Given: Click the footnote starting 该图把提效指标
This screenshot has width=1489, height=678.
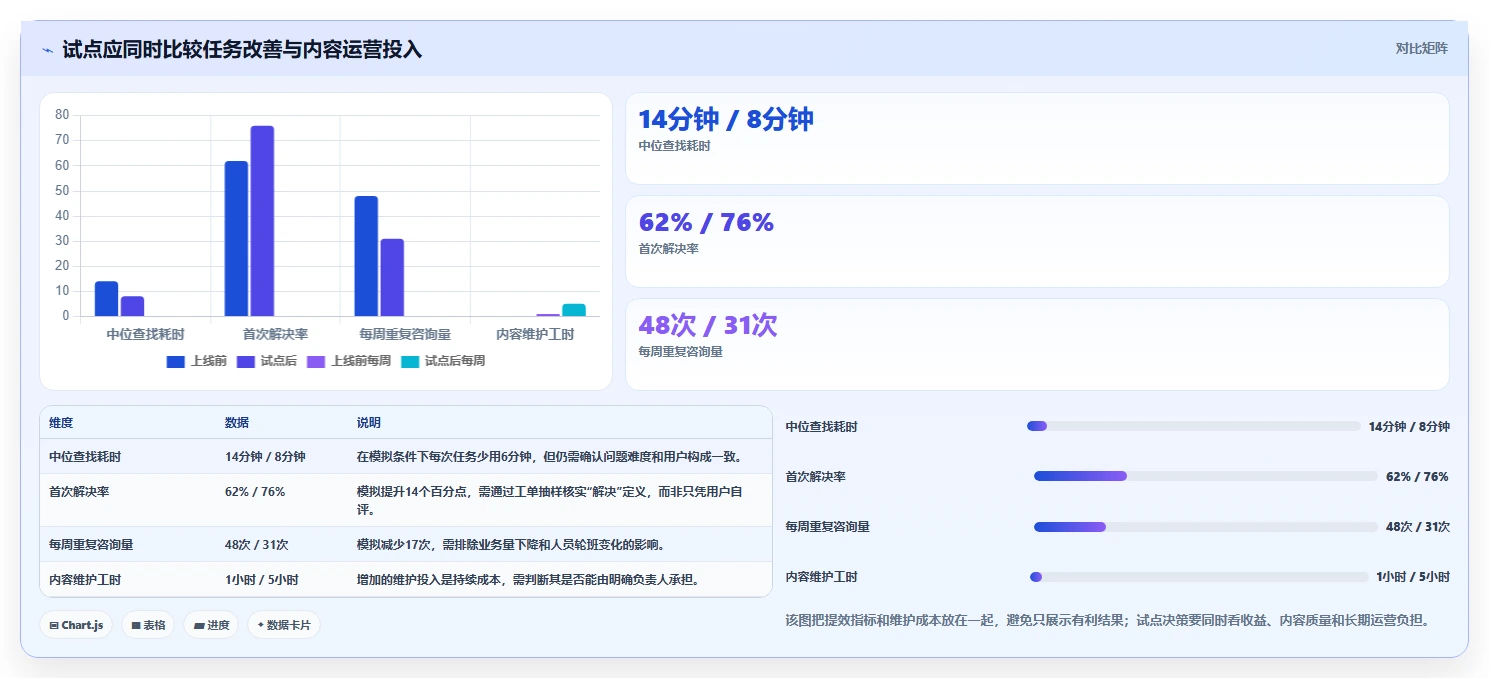Looking at the screenshot, I should tap(1108, 620).
